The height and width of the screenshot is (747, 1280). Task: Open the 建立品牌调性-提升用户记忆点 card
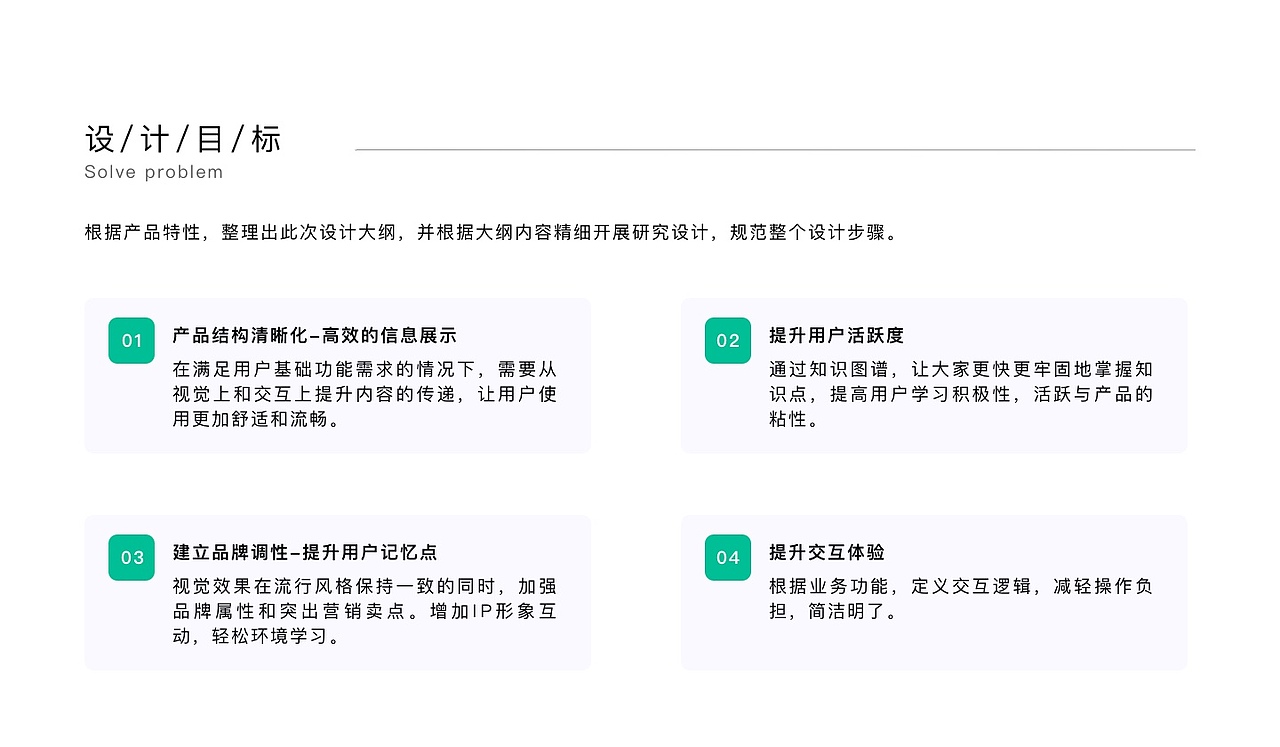coord(336,593)
